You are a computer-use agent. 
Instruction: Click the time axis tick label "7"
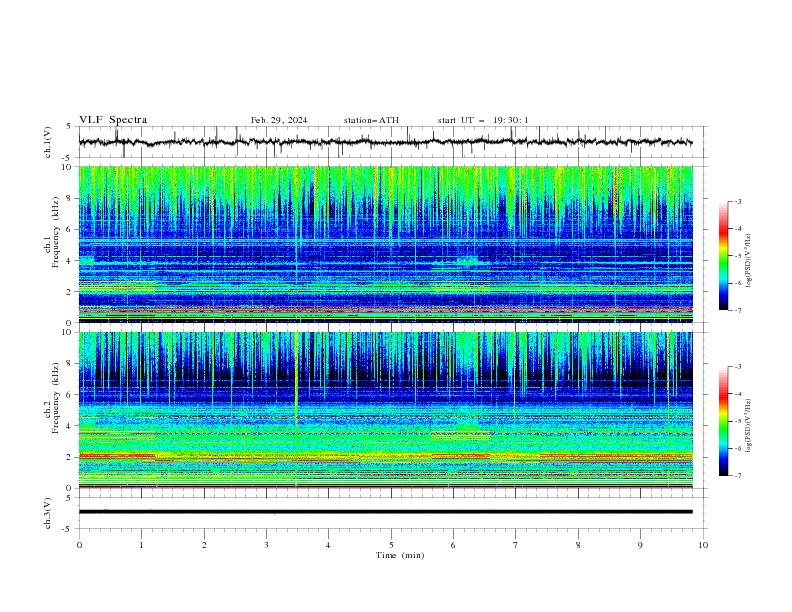(516, 545)
